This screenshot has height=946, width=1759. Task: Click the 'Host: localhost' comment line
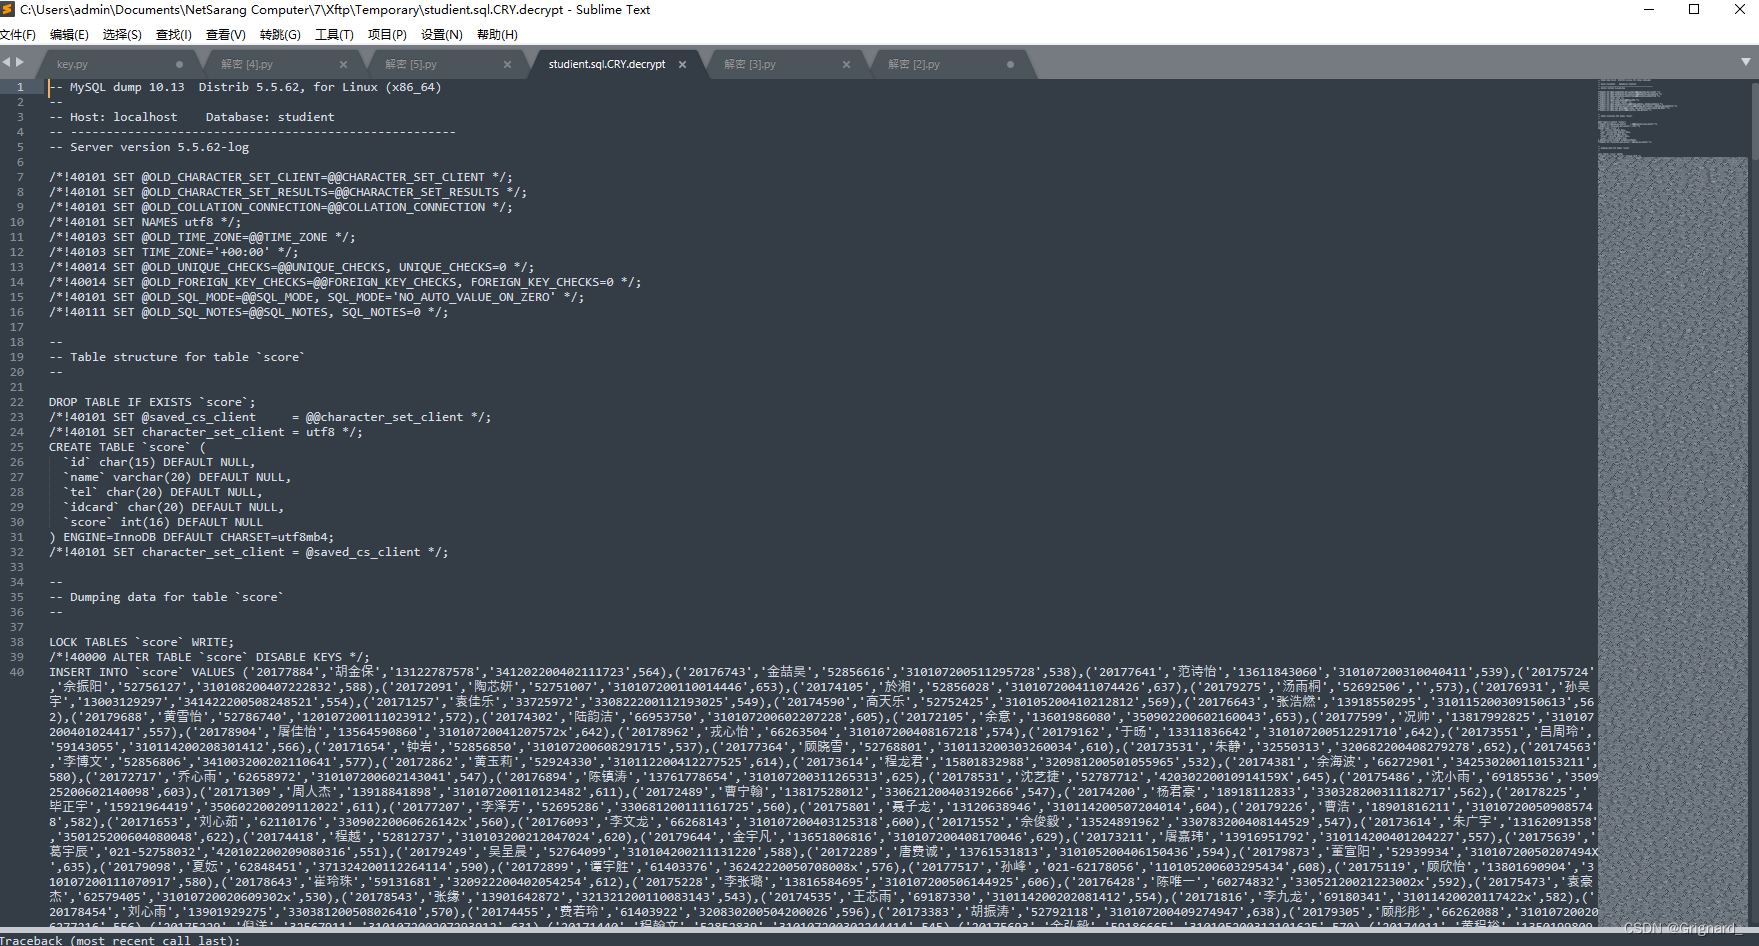click(192, 117)
